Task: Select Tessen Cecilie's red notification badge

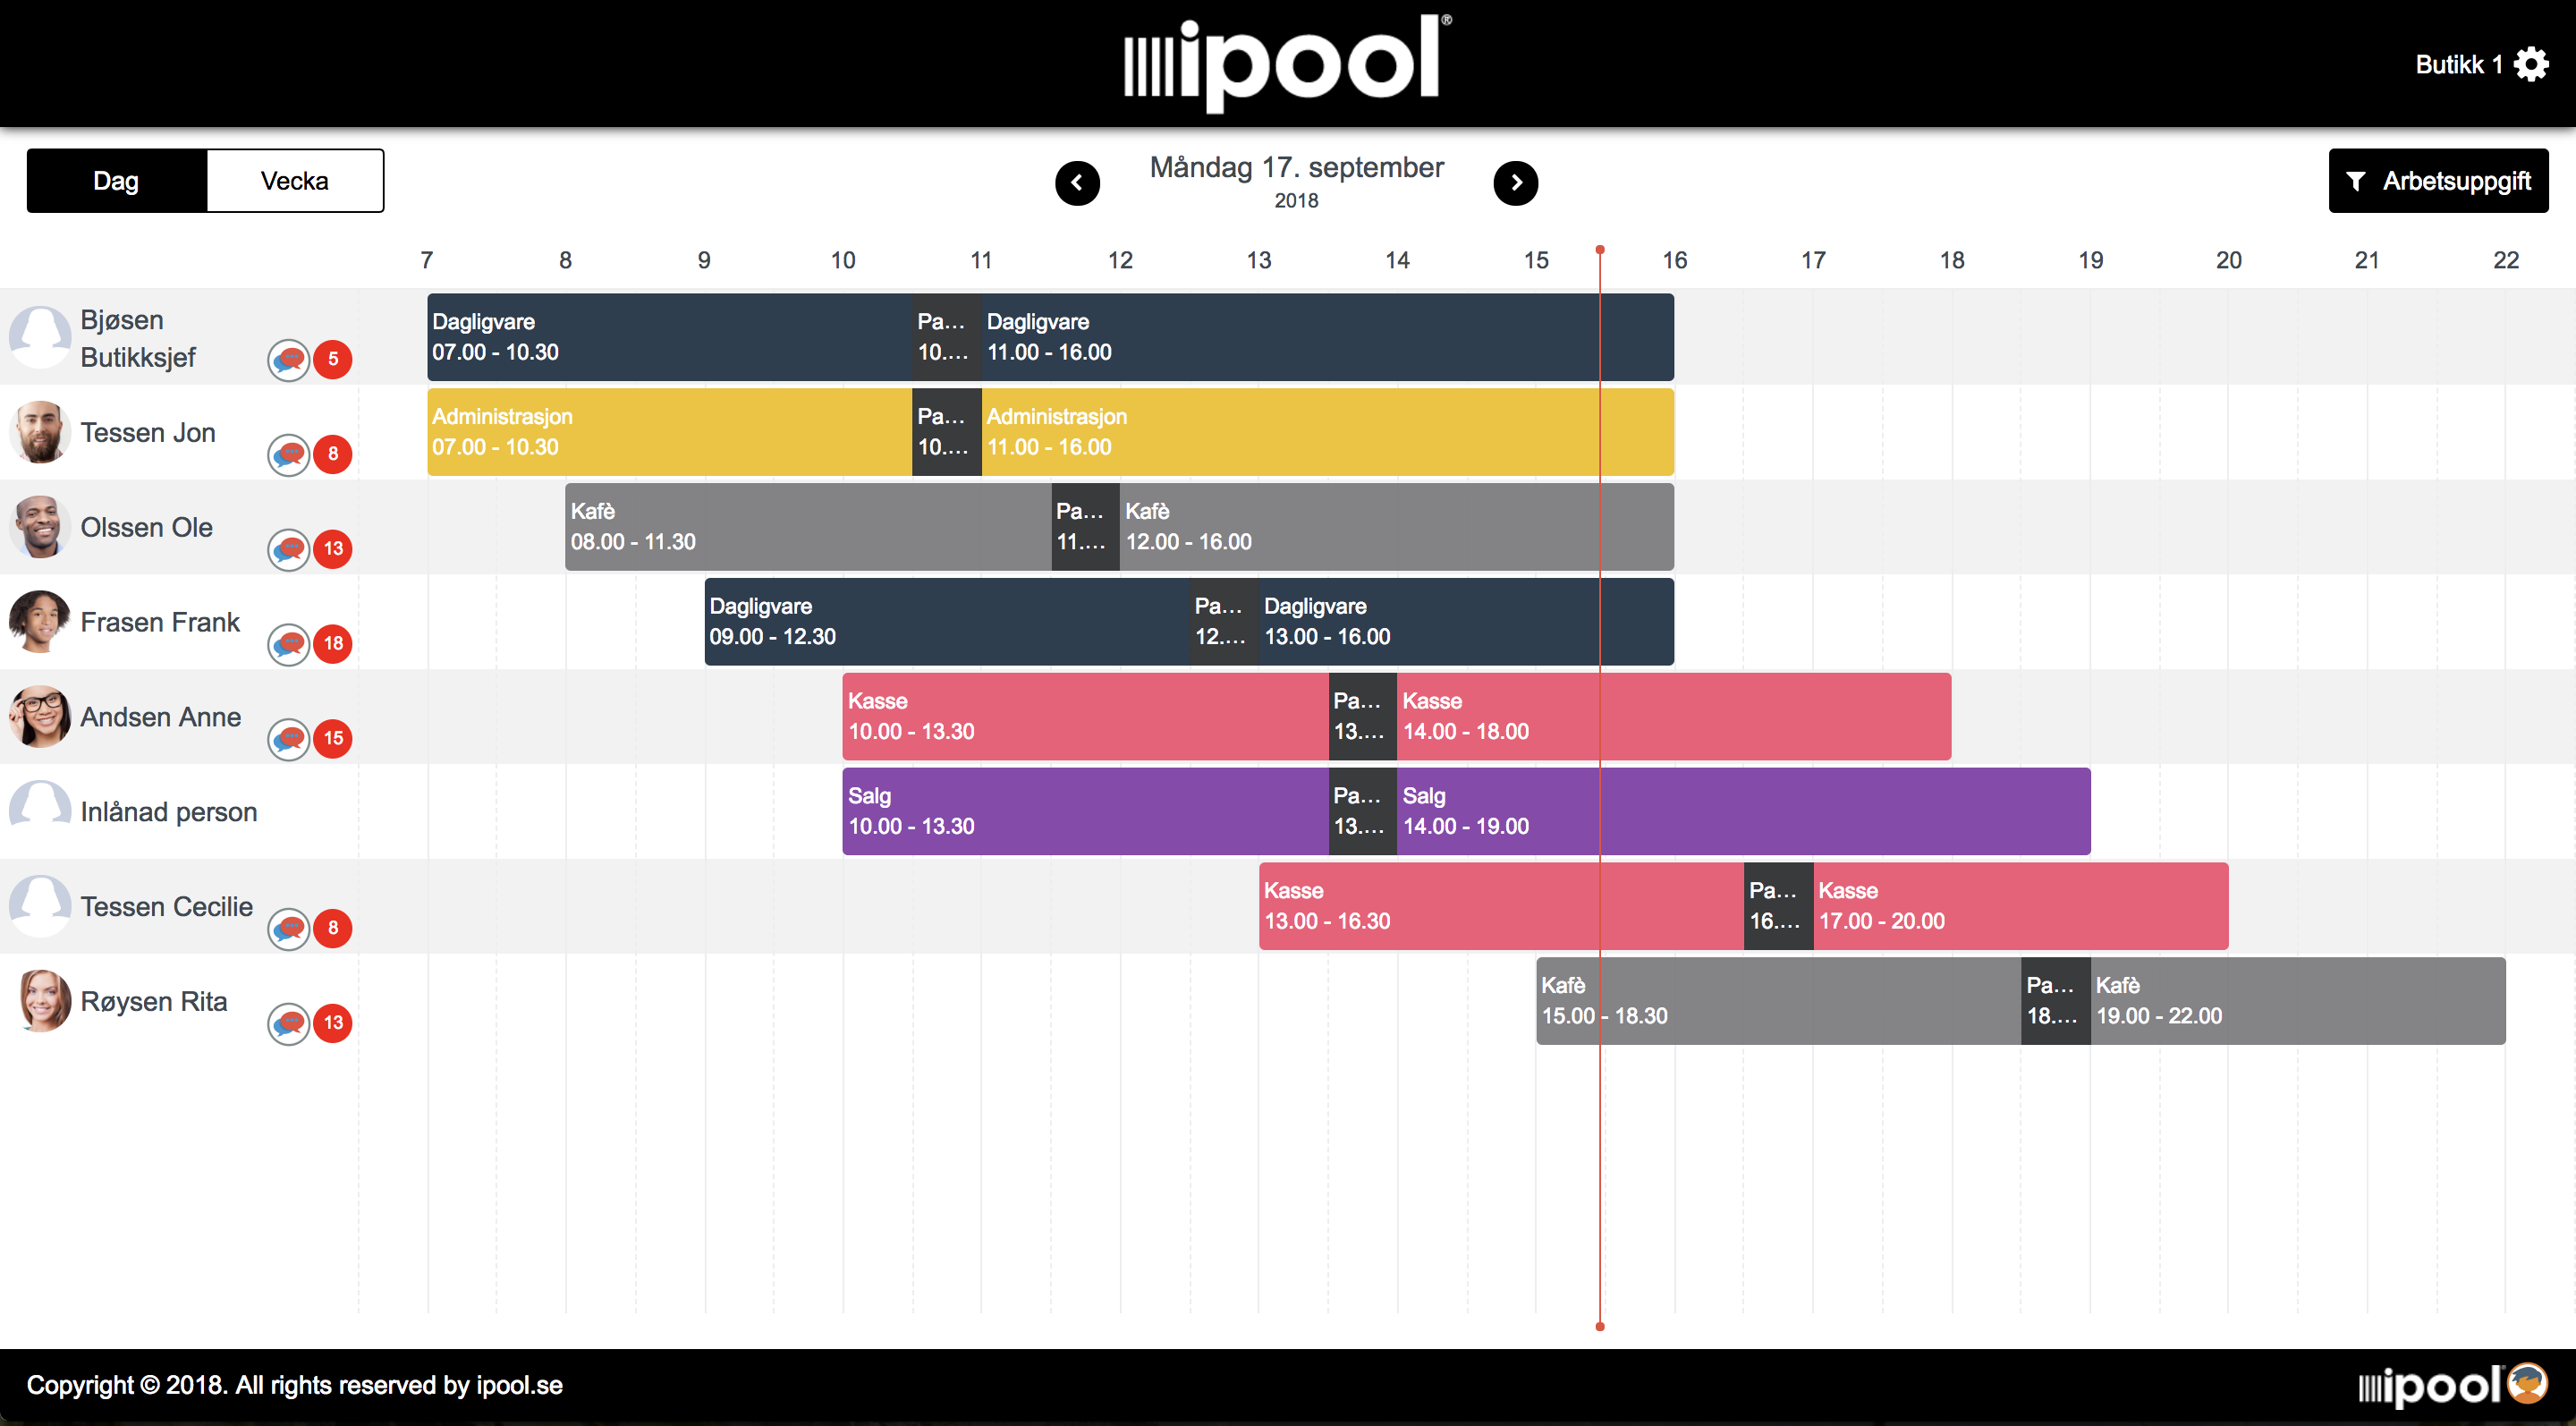Action: pos(334,928)
